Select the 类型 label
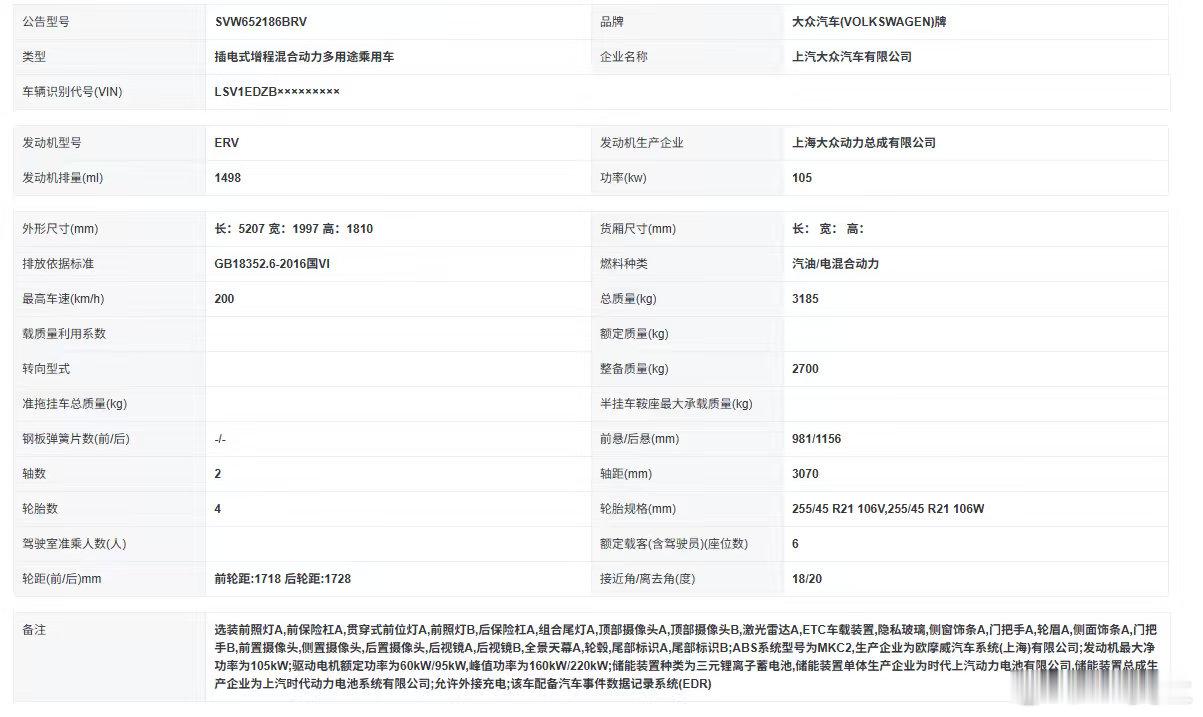This screenshot has height=717, width=1203. tap(34, 57)
